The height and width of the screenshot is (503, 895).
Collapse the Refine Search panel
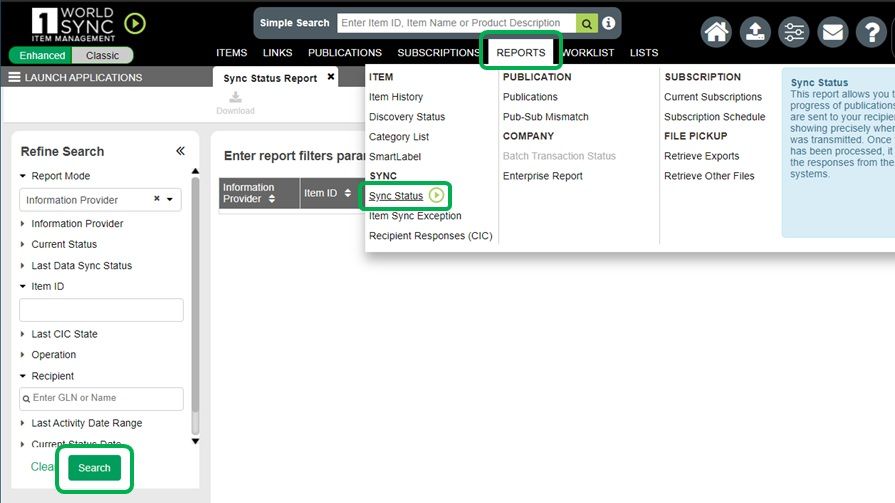[x=181, y=151]
